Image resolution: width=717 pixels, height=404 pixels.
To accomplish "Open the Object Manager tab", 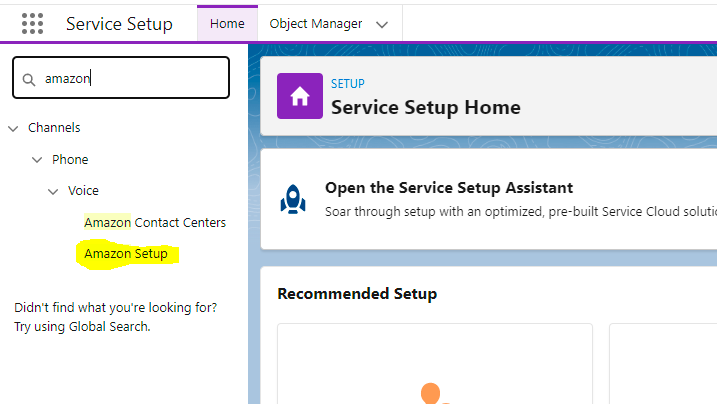I will click(315, 24).
